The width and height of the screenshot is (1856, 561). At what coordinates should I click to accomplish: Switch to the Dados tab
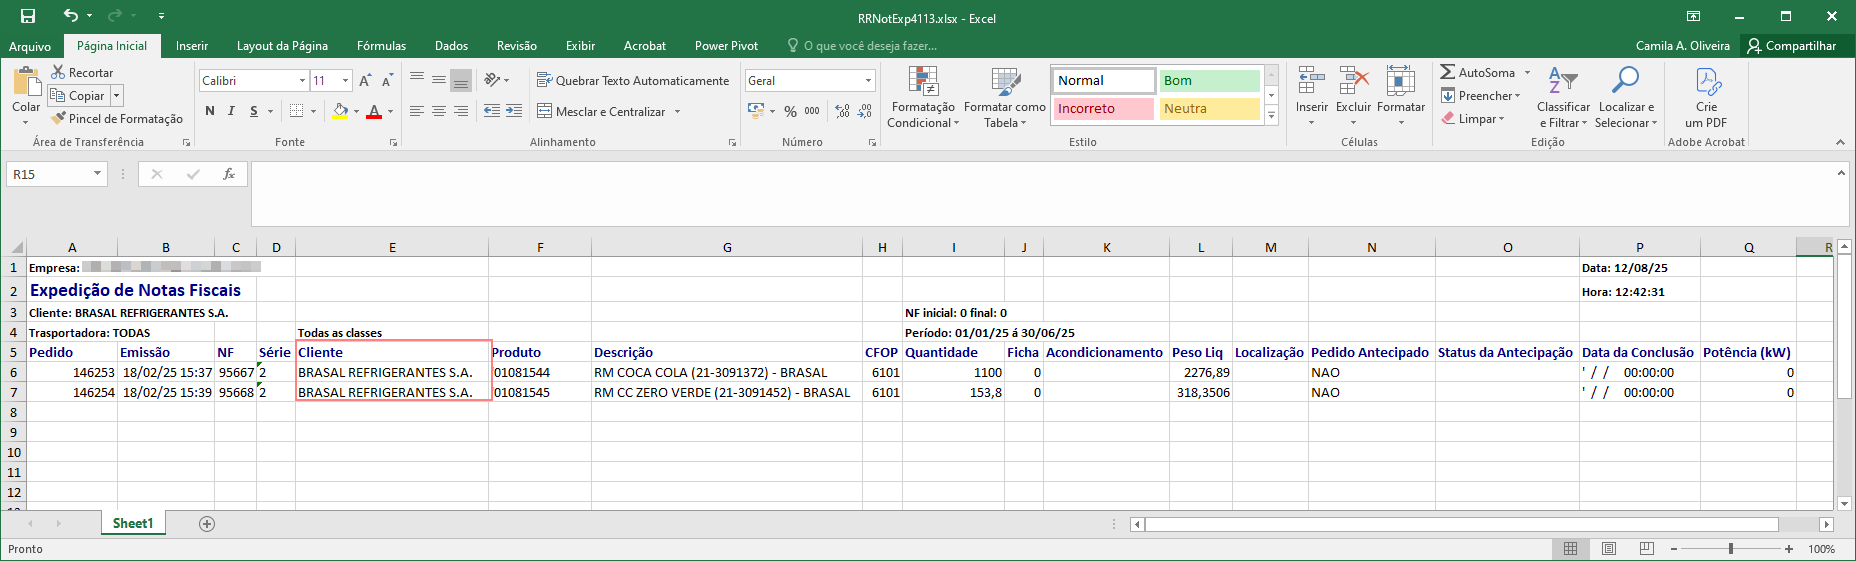click(451, 46)
